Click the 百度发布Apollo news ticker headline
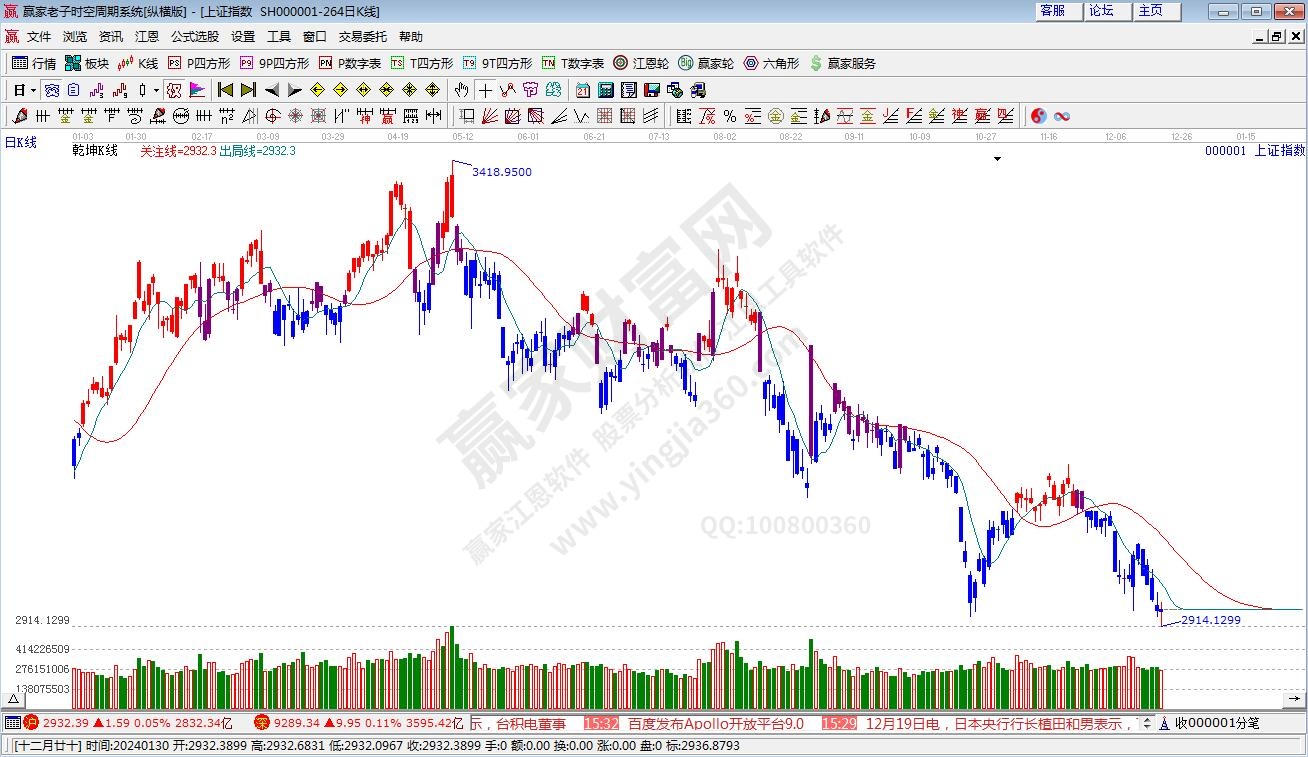Image resolution: width=1308 pixels, height=757 pixels. click(715, 723)
